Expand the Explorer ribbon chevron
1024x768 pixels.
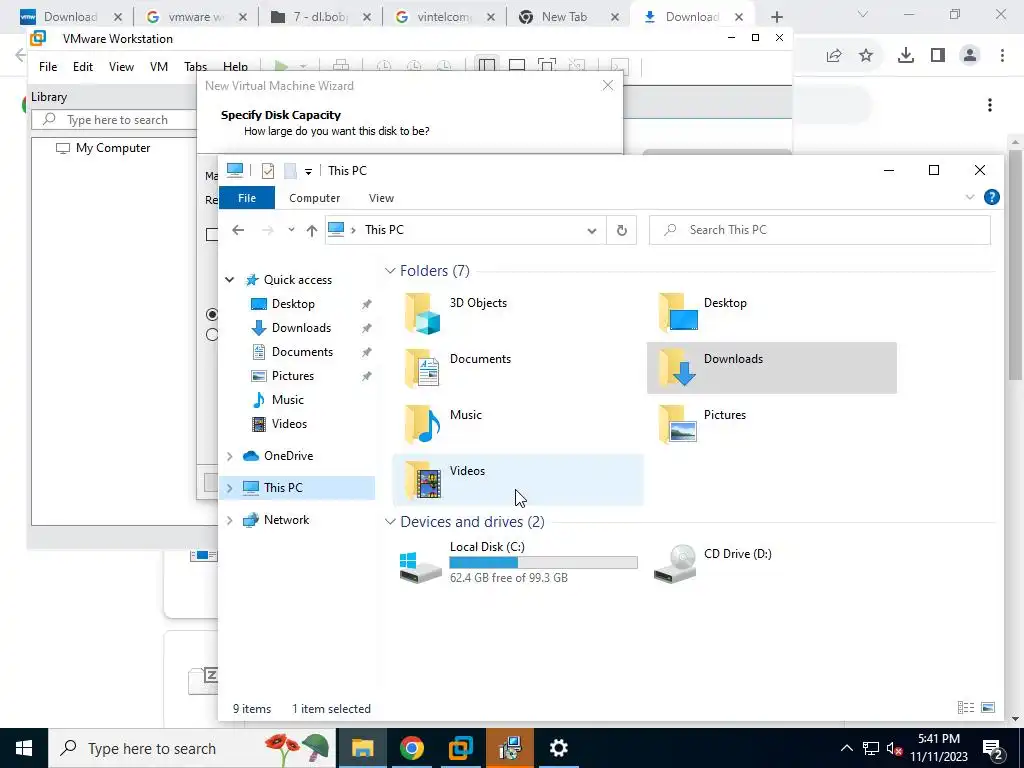tap(970, 197)
